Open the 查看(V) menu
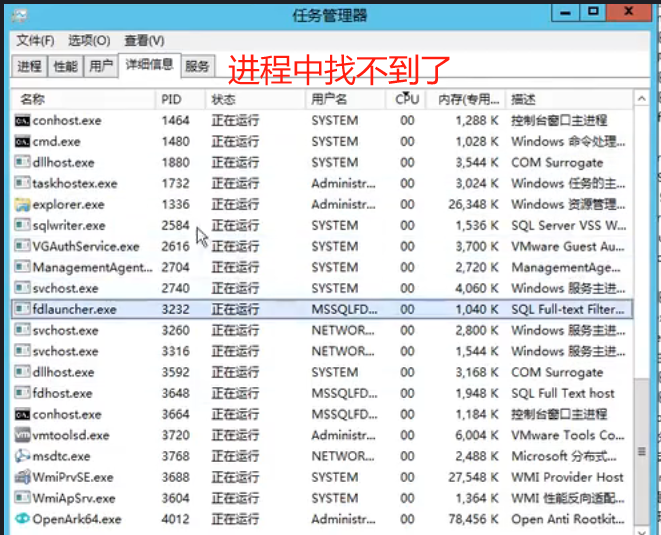Viewport: 661px width, 535px height. pos(144,40)
